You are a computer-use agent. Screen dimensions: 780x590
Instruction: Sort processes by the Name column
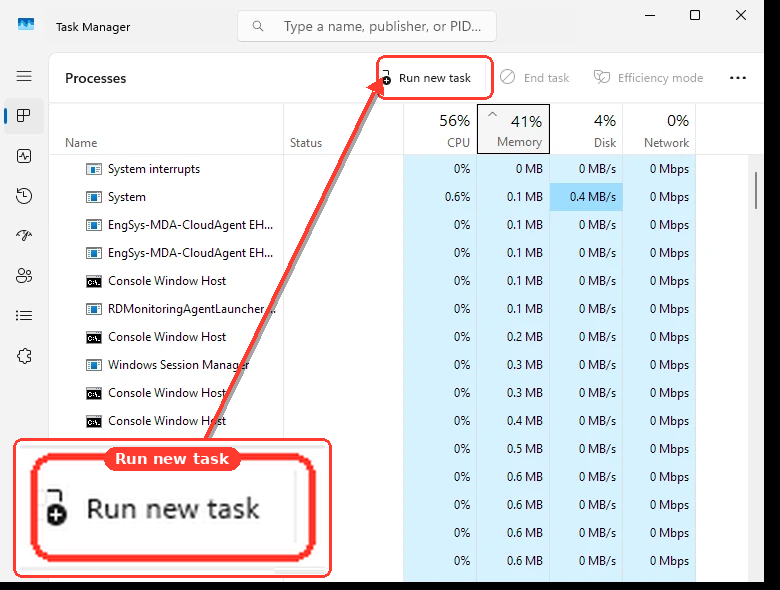click(x=166, y=129)
